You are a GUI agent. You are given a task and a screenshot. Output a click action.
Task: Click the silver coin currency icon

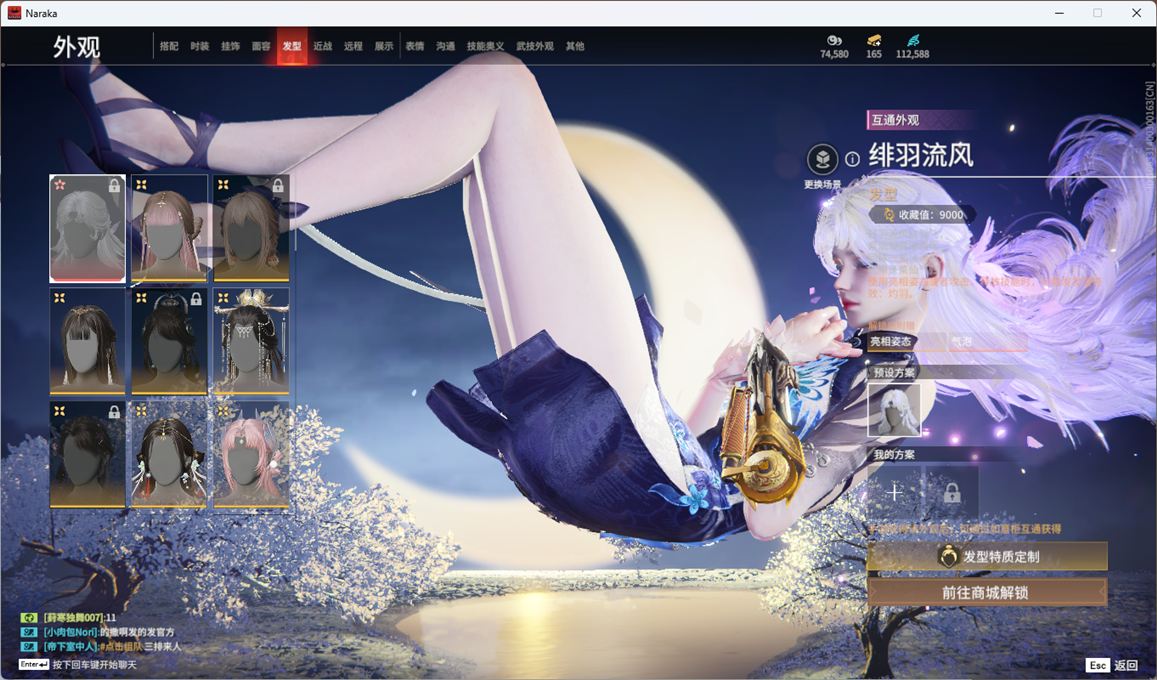pyautogui.click(x=835, y=40)
